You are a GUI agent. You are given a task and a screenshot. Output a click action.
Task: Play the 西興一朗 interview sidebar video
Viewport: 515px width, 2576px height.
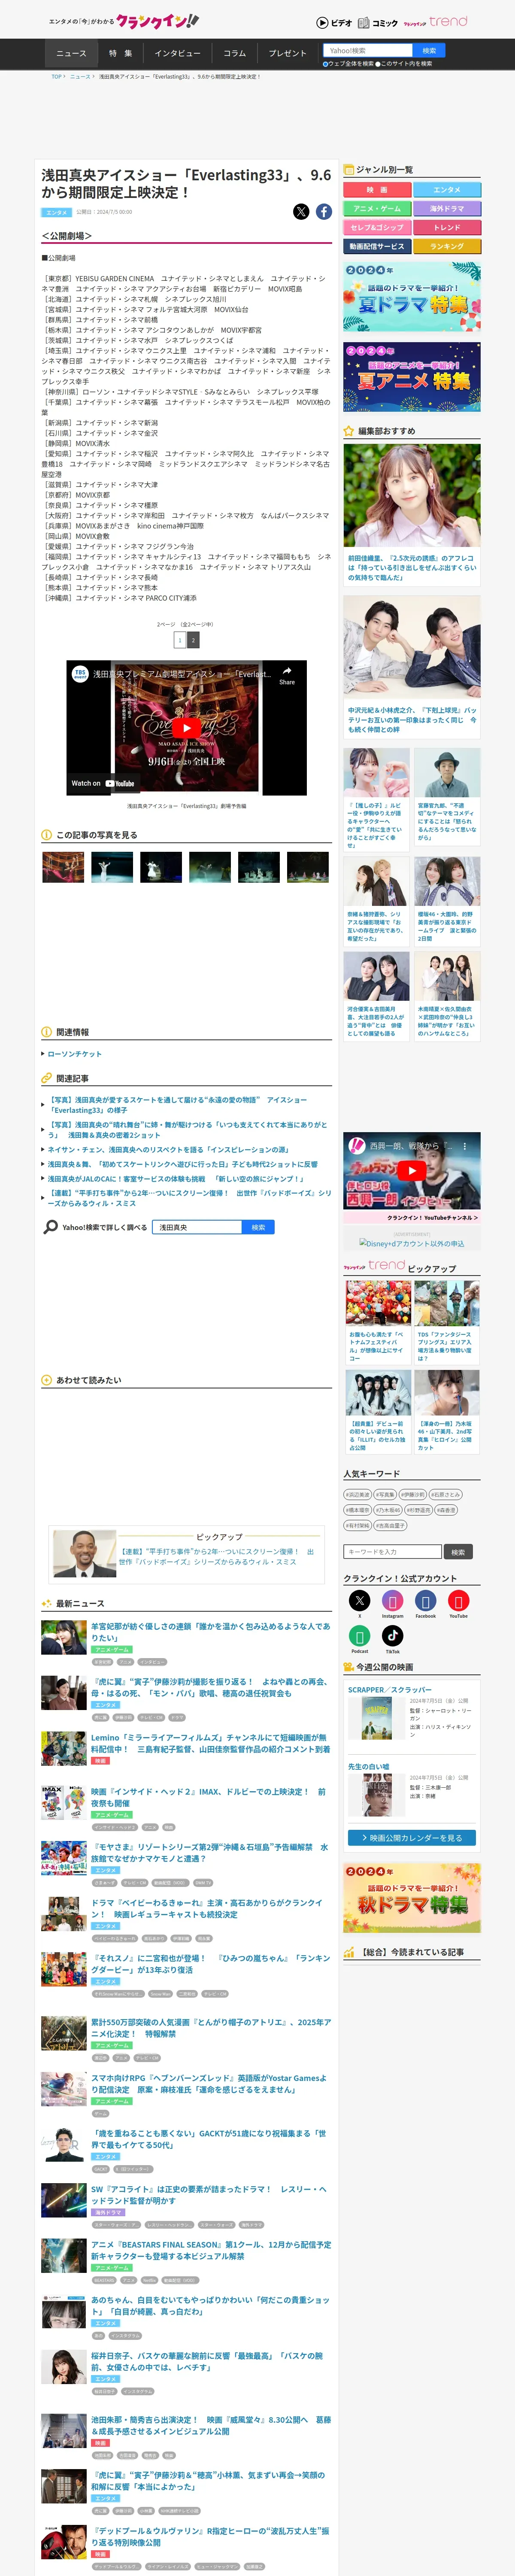(411, 1171)
